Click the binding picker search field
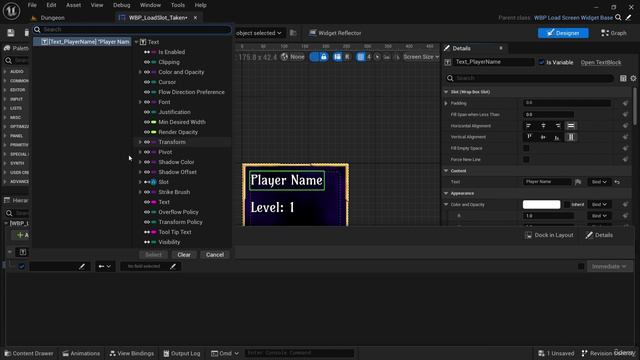The image size is (640, 360). coord(132,30)
